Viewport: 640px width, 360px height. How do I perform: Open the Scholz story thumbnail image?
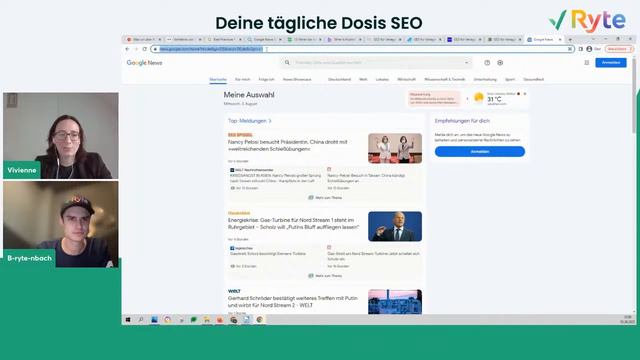395,226
